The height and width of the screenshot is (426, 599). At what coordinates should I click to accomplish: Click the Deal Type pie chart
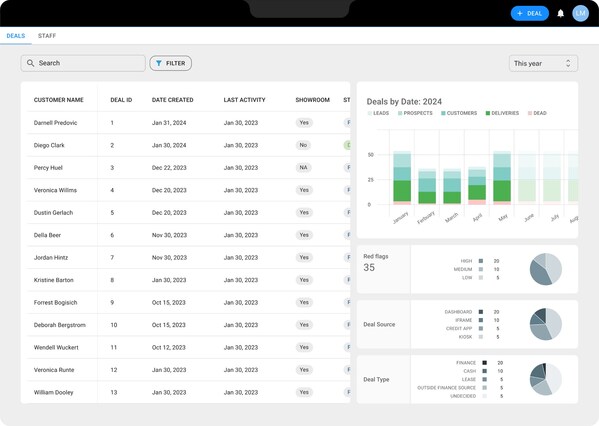[x=546, y=379]
